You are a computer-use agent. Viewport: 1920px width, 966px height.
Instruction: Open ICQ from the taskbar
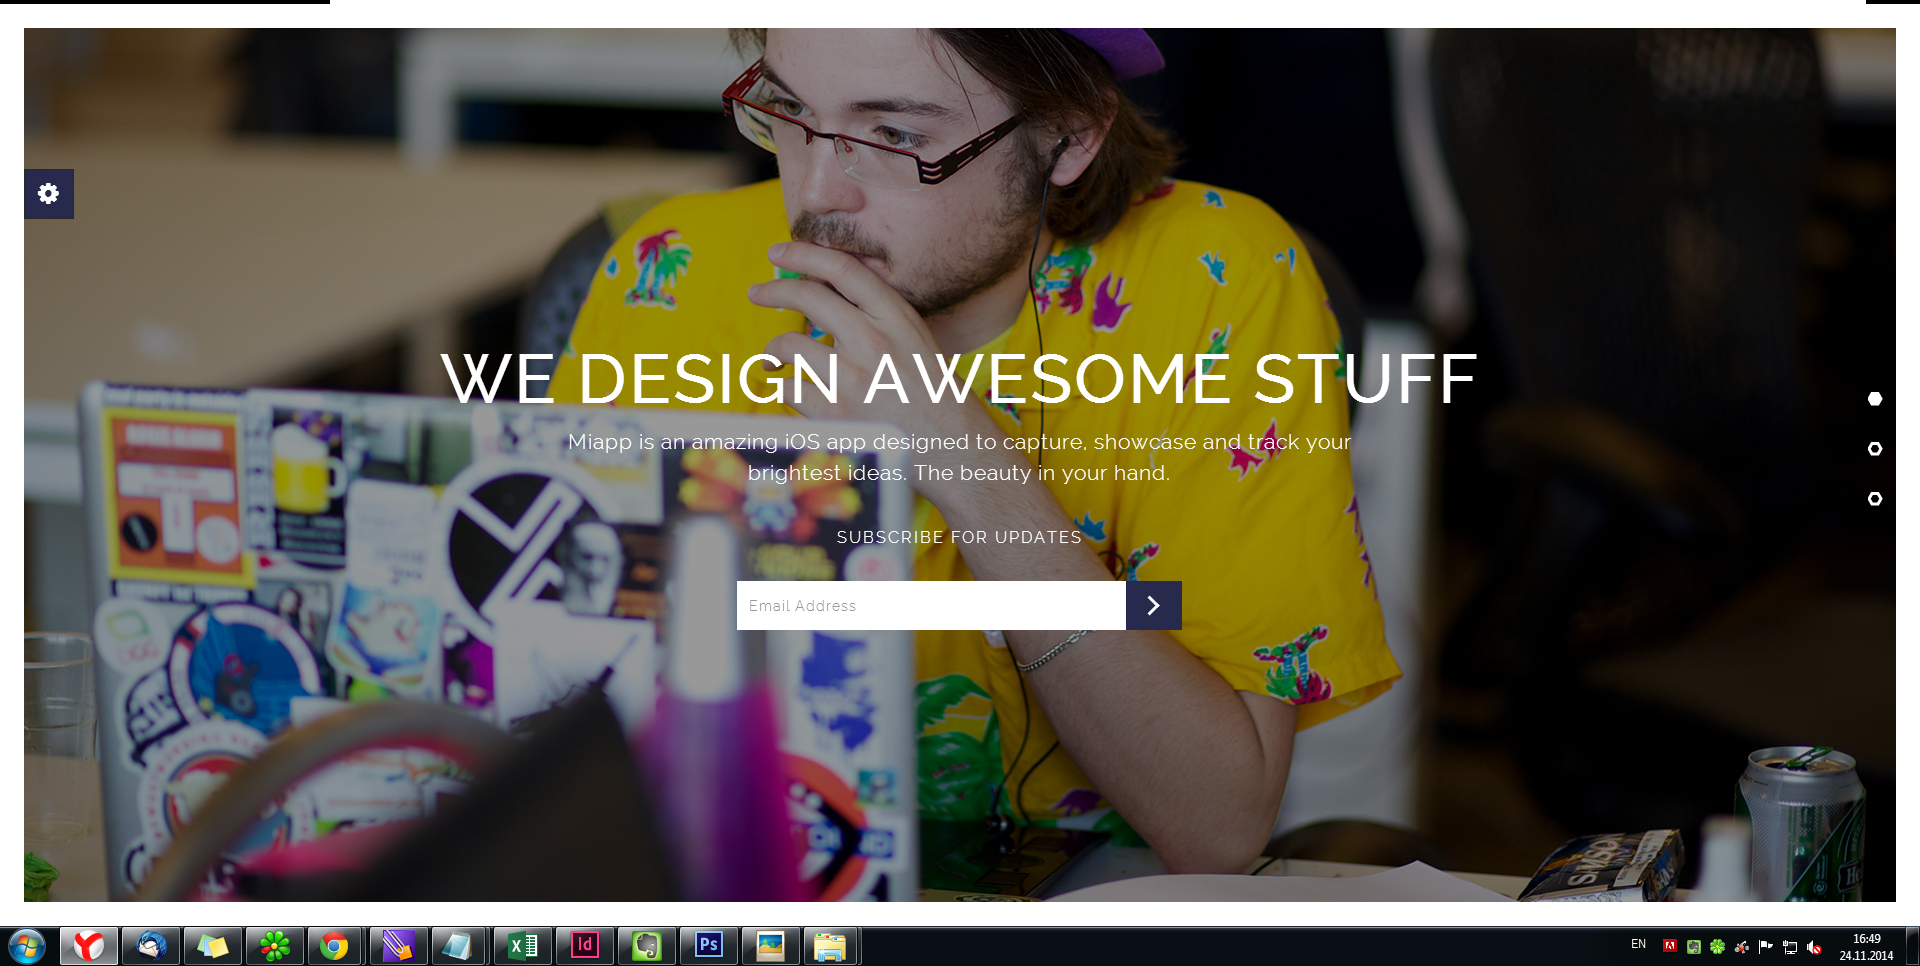(x=275, y=946)
